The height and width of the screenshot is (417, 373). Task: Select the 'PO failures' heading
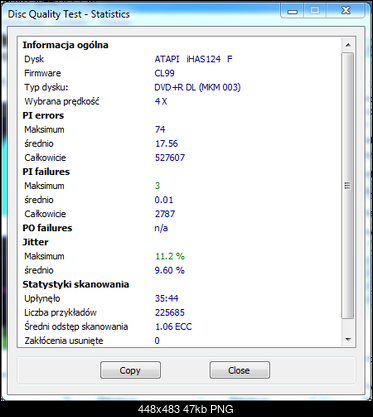pos(47,228)
